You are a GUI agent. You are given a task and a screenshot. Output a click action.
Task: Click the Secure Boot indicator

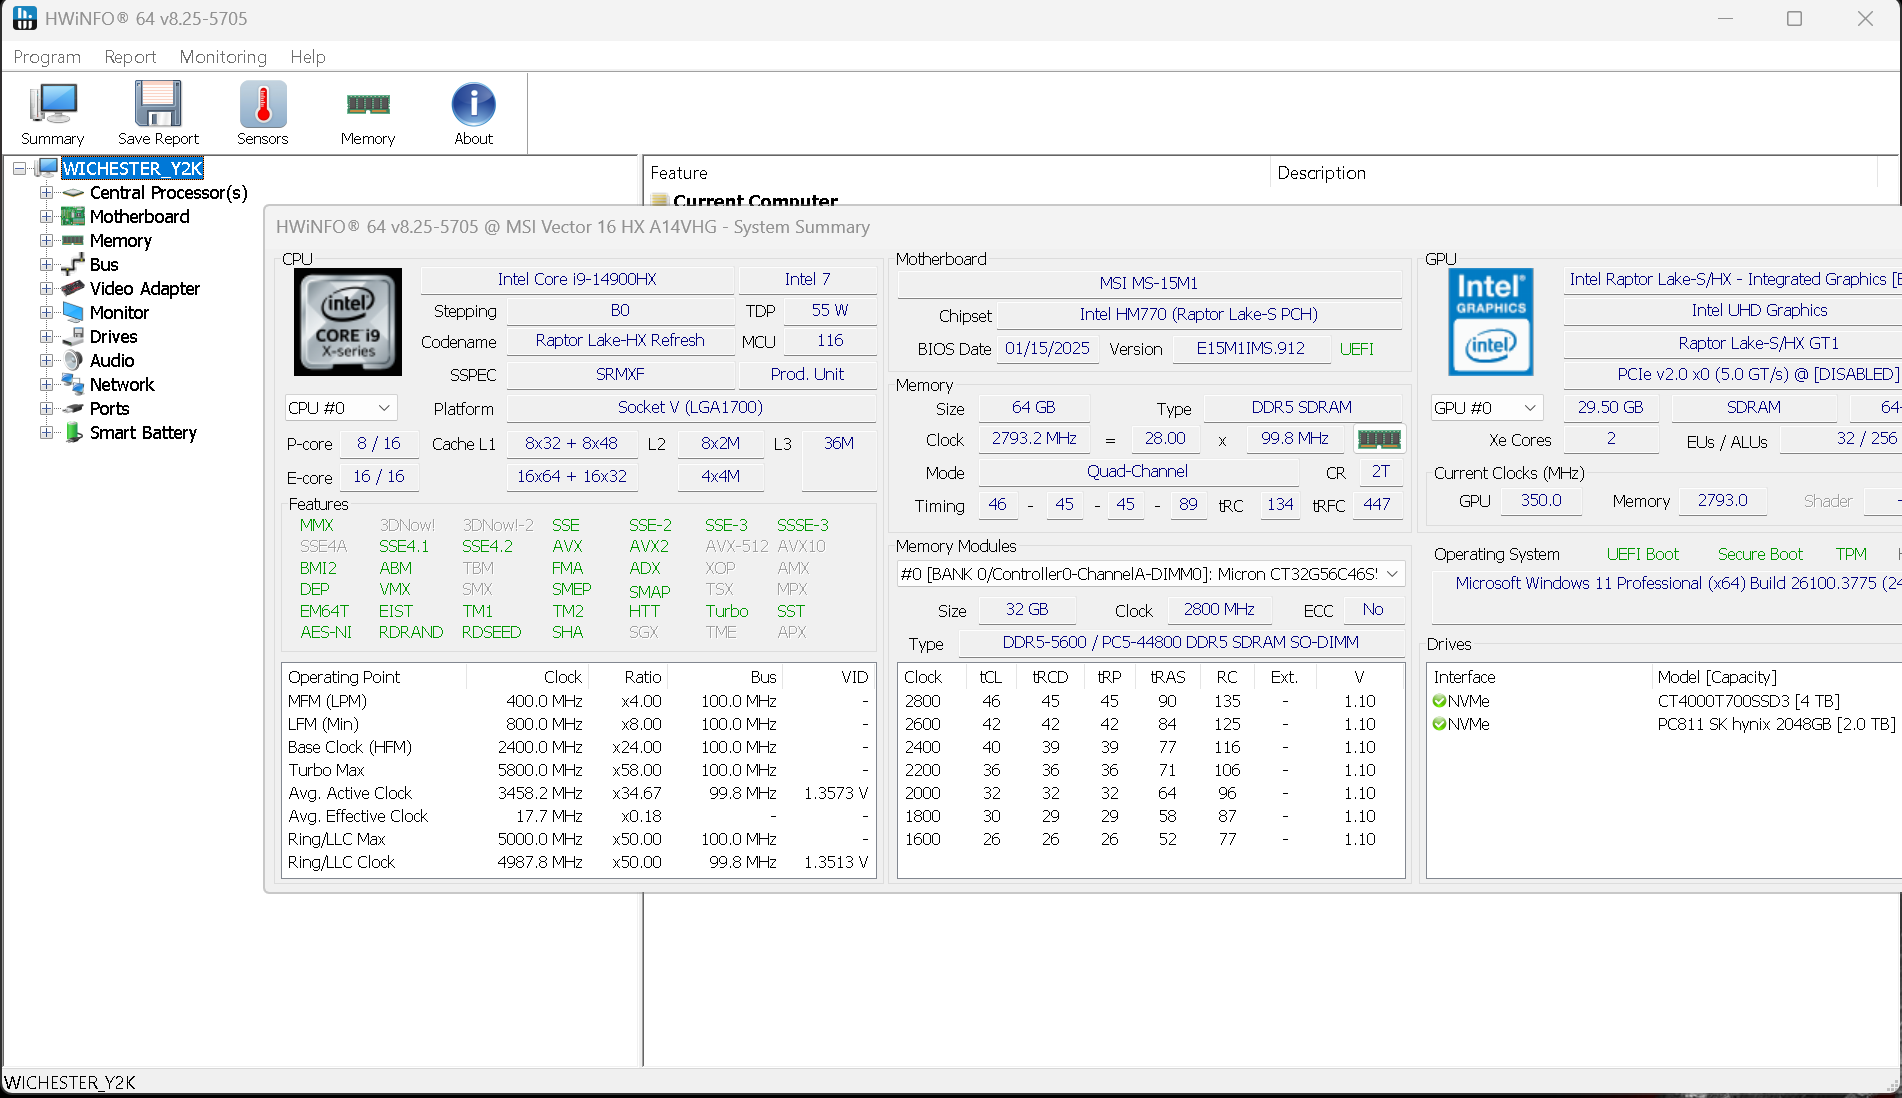pyautogui.click(x=1760, y=554)
